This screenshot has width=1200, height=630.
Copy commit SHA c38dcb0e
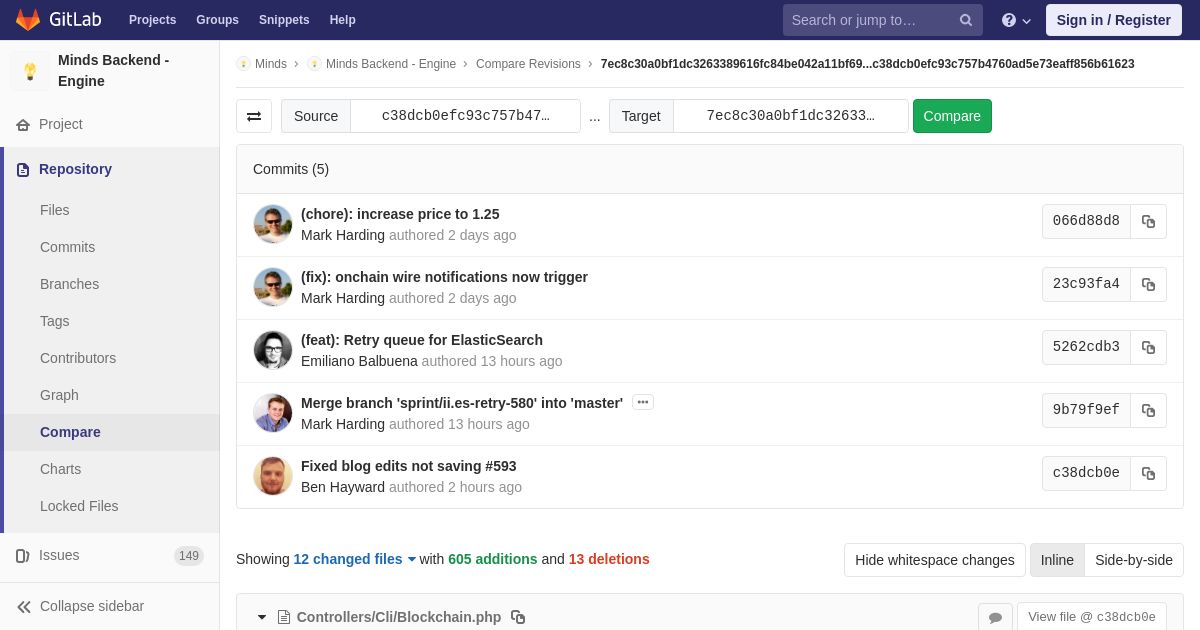point(1148,473)
